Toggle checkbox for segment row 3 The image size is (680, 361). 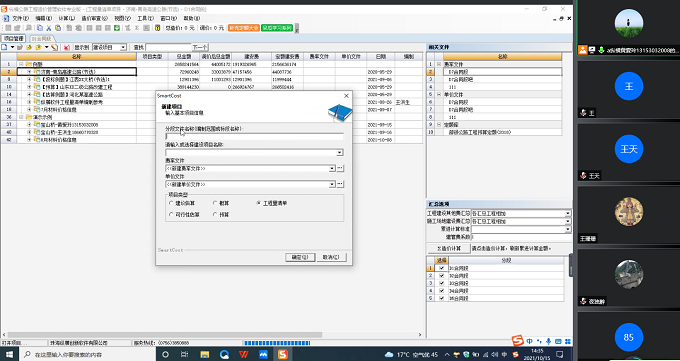point(441,283)
